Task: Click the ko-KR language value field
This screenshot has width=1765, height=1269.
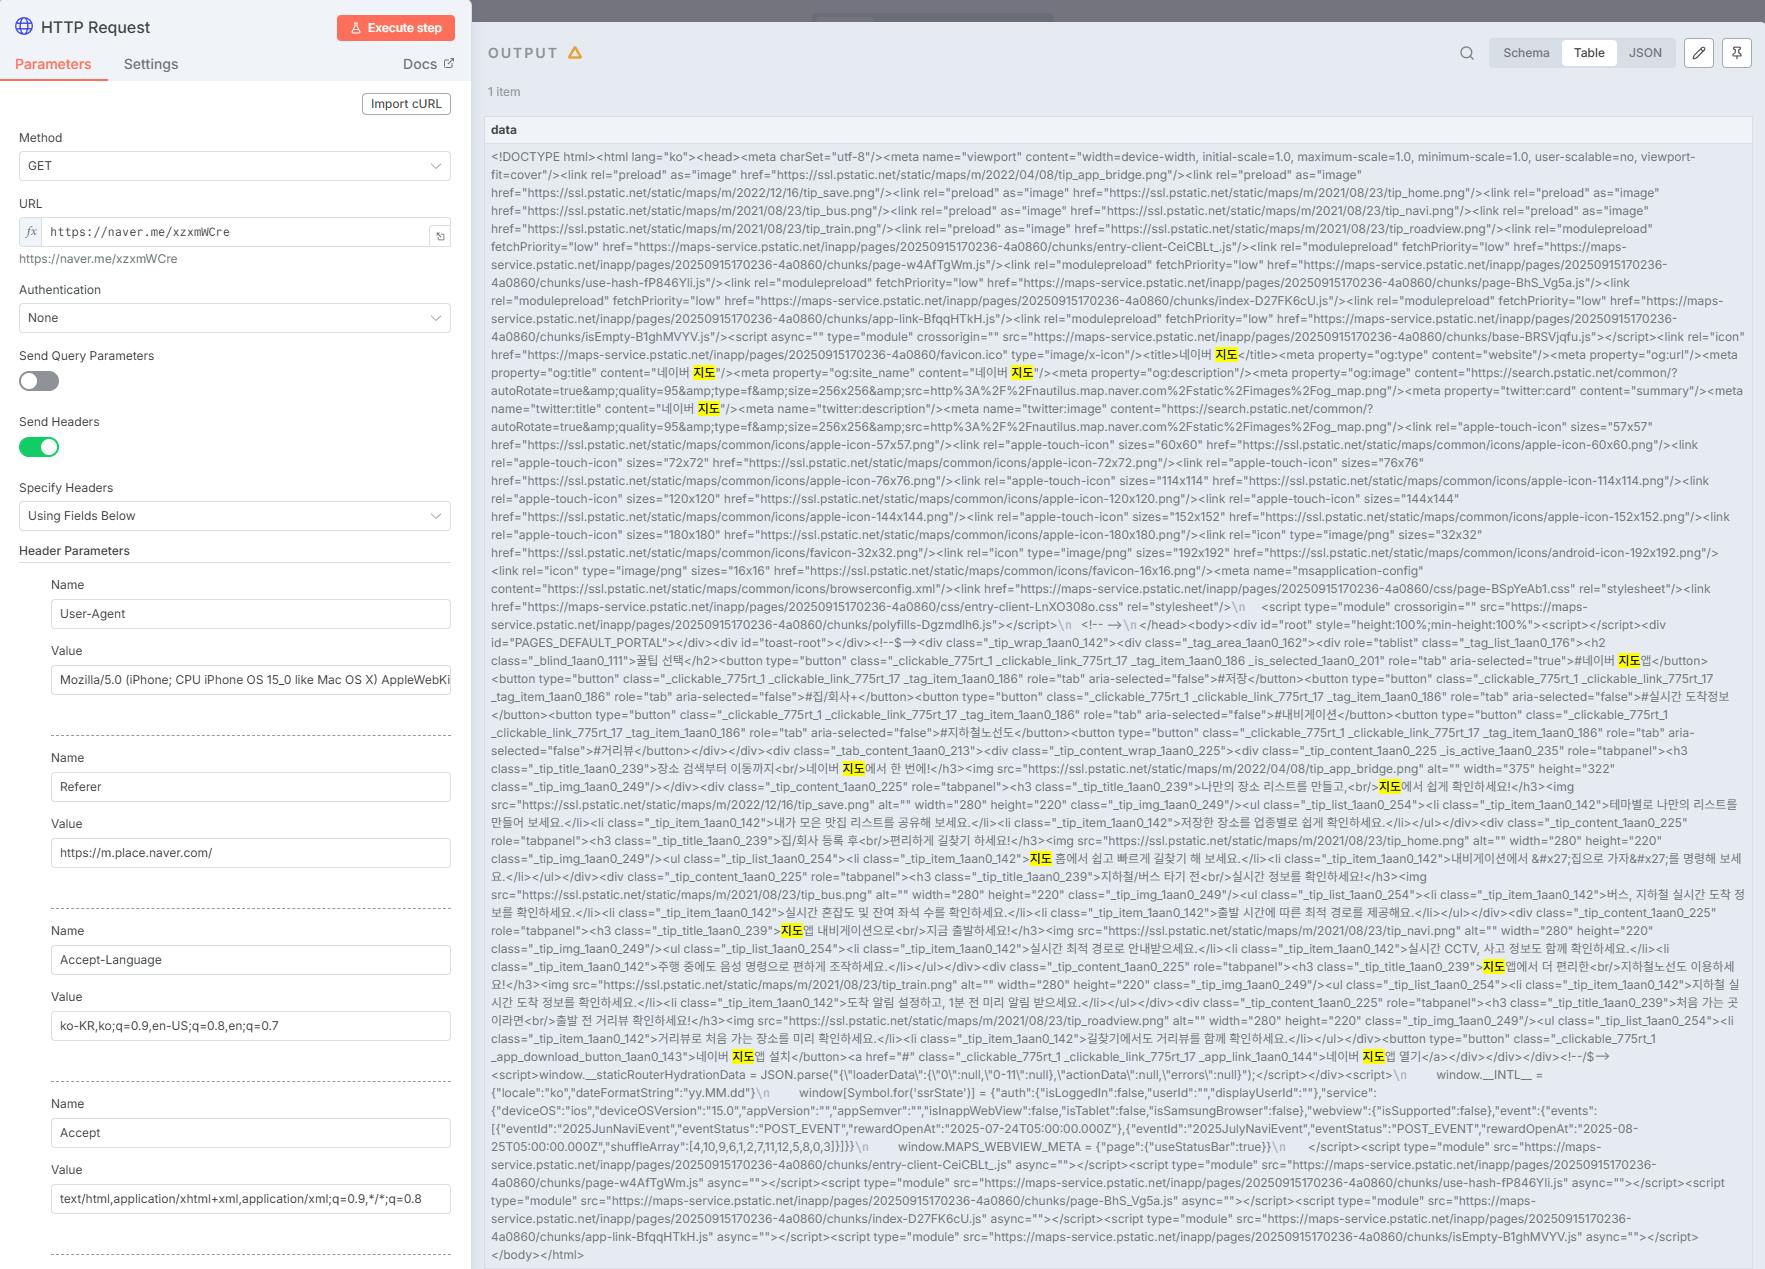Action: 251,1026
